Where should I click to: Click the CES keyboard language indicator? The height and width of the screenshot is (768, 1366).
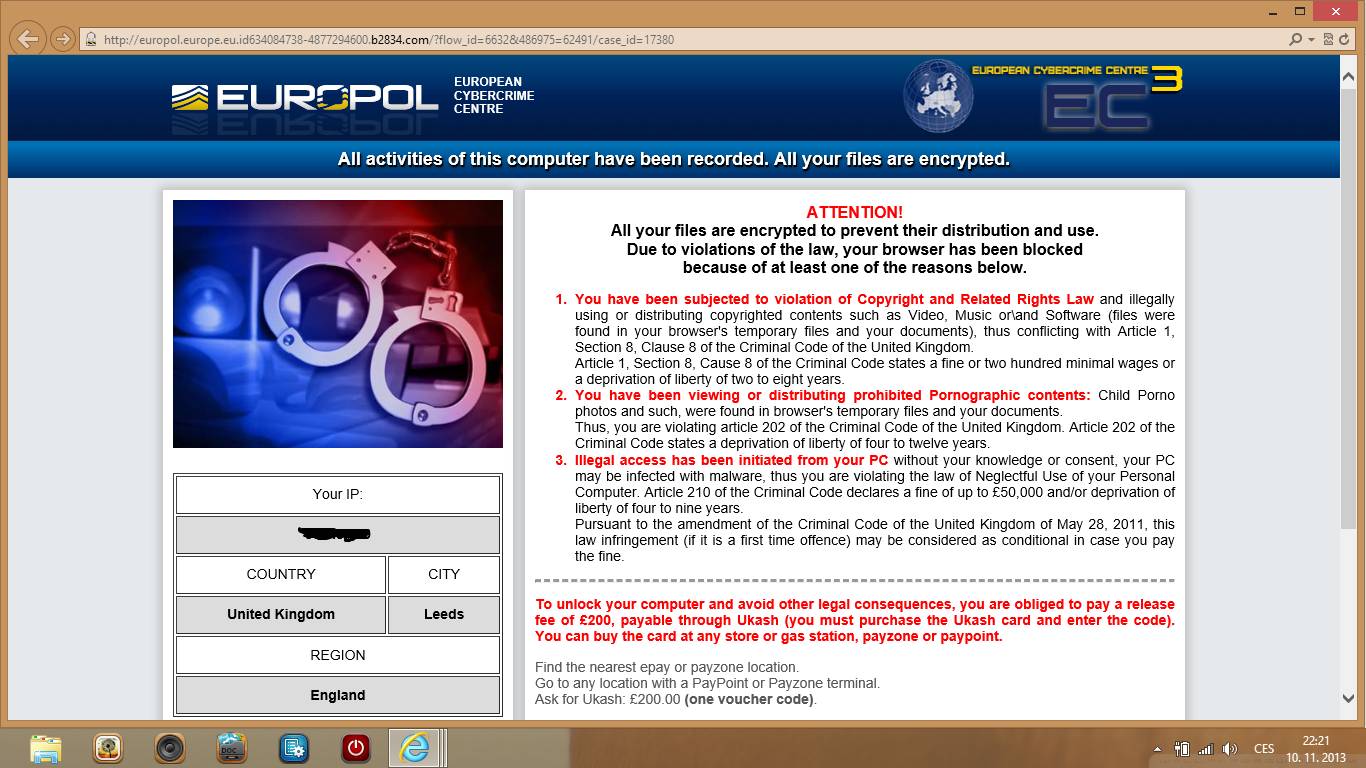pyautogui.click(x=1264, y=749)
